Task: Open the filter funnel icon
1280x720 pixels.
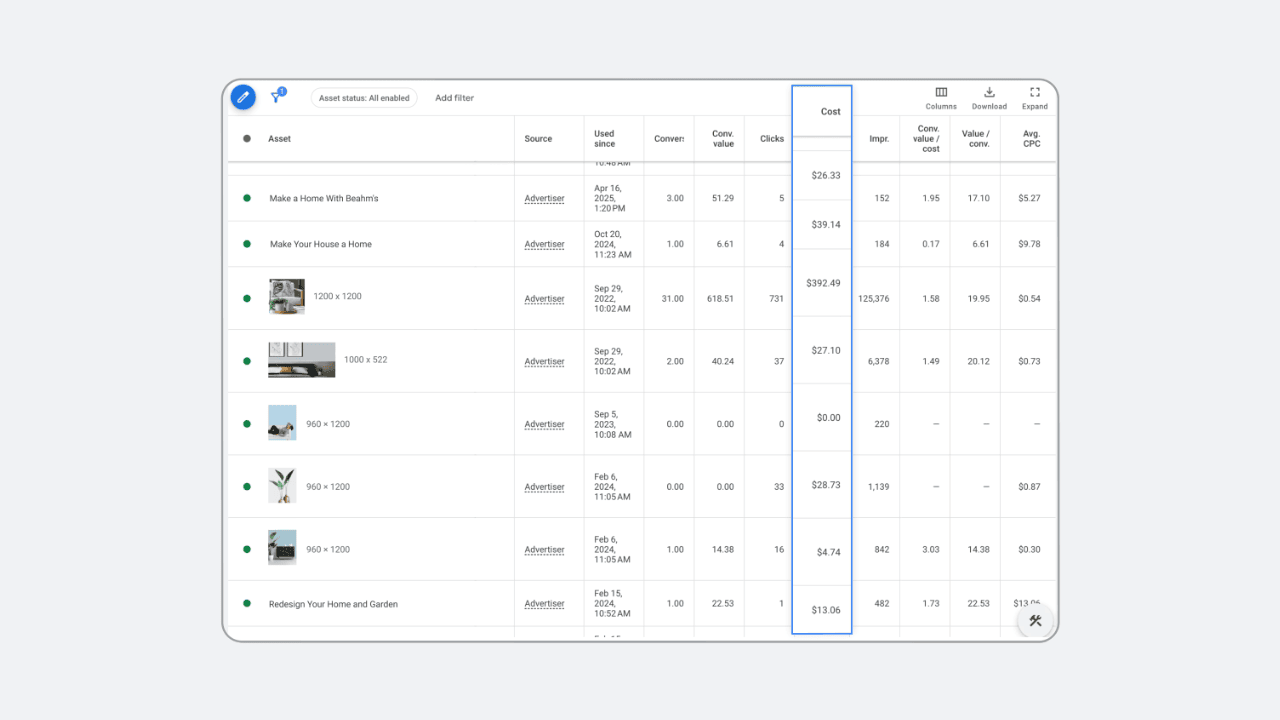Action: click(278, 96)
